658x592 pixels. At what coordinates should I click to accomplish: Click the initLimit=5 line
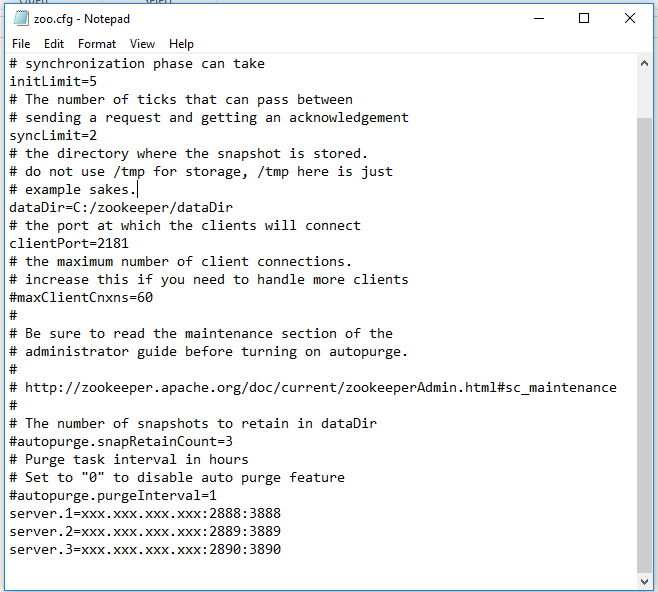click(x=53, y=82)
